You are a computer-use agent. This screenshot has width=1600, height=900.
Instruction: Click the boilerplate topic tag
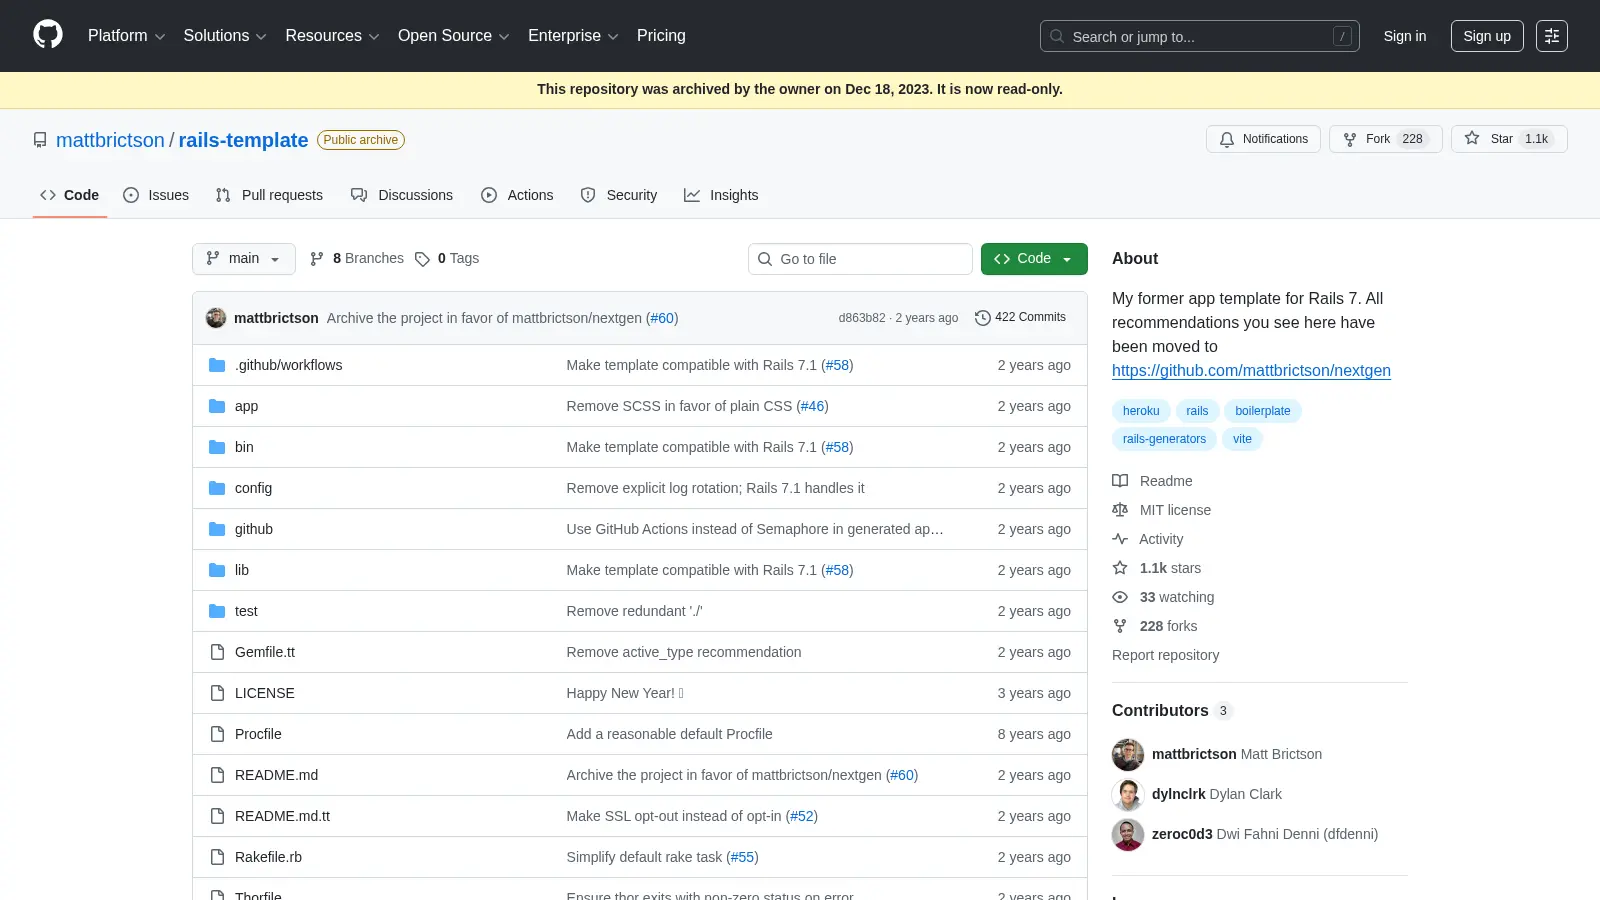pos(1262,411)
